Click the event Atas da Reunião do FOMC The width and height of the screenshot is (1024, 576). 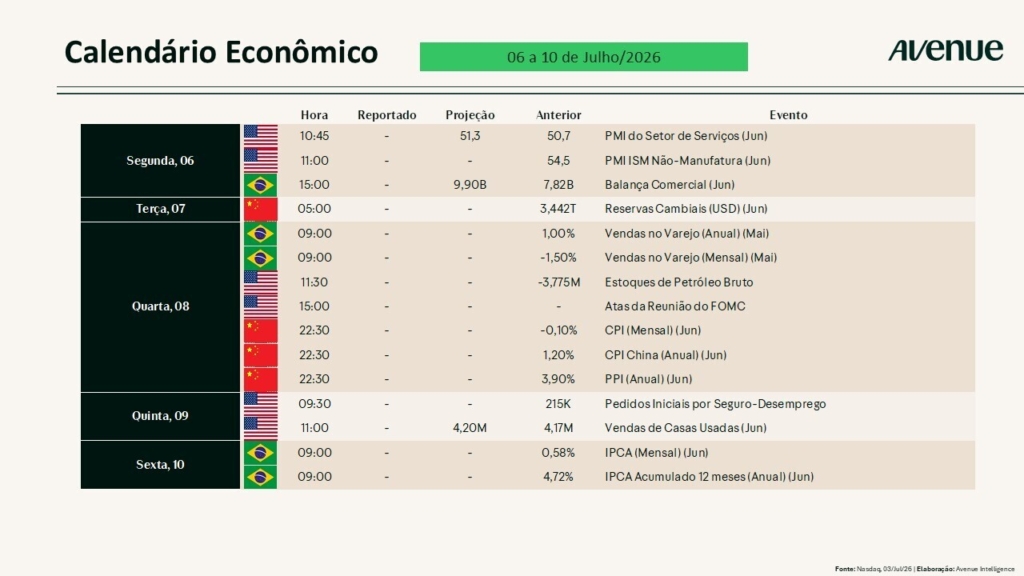(x=675, y=306)
